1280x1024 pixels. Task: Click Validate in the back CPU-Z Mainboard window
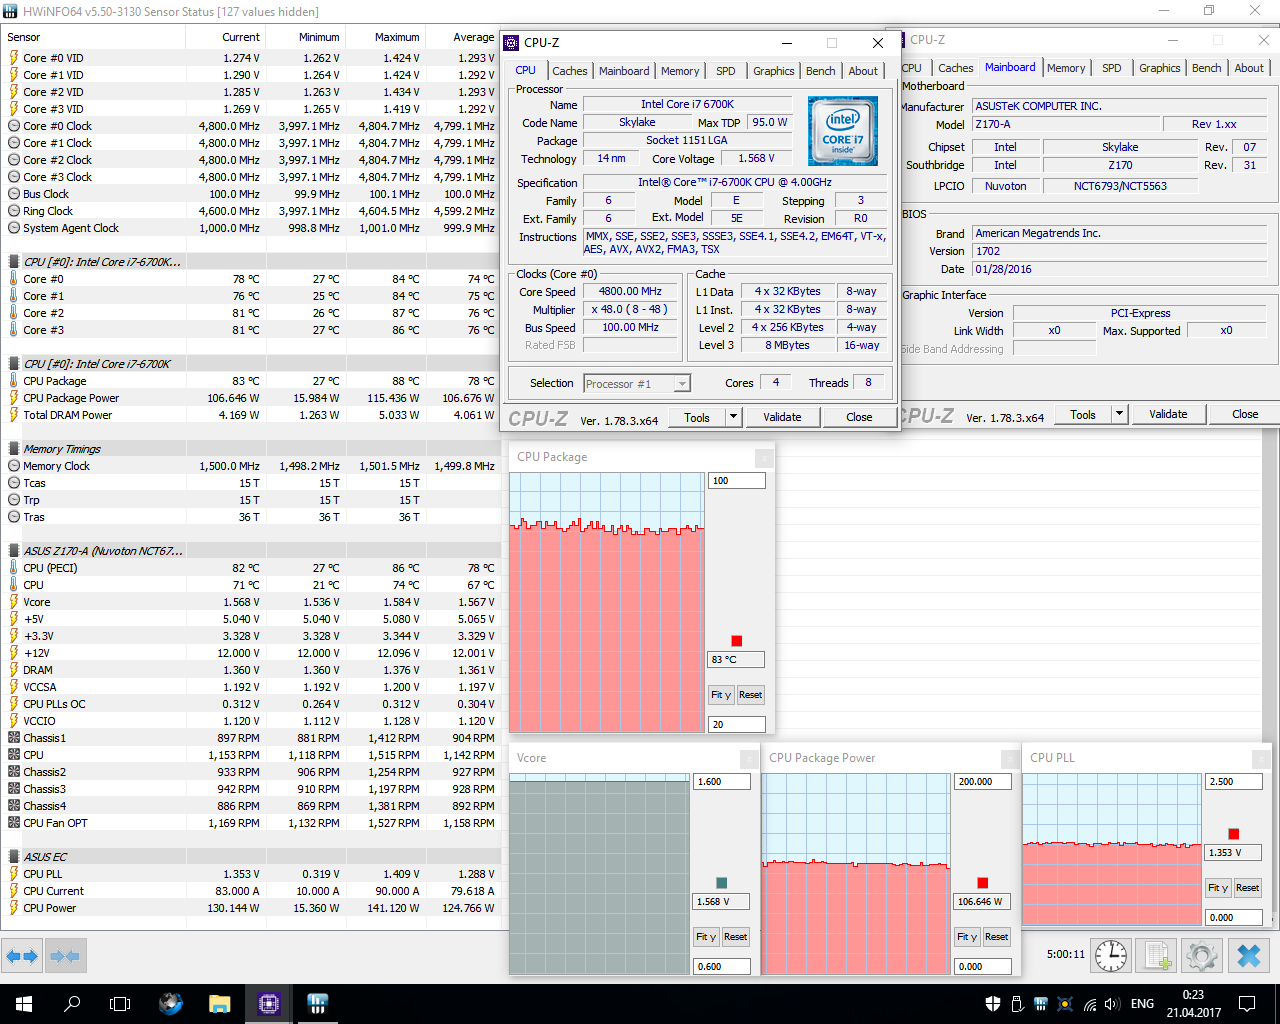(1168, 414)
